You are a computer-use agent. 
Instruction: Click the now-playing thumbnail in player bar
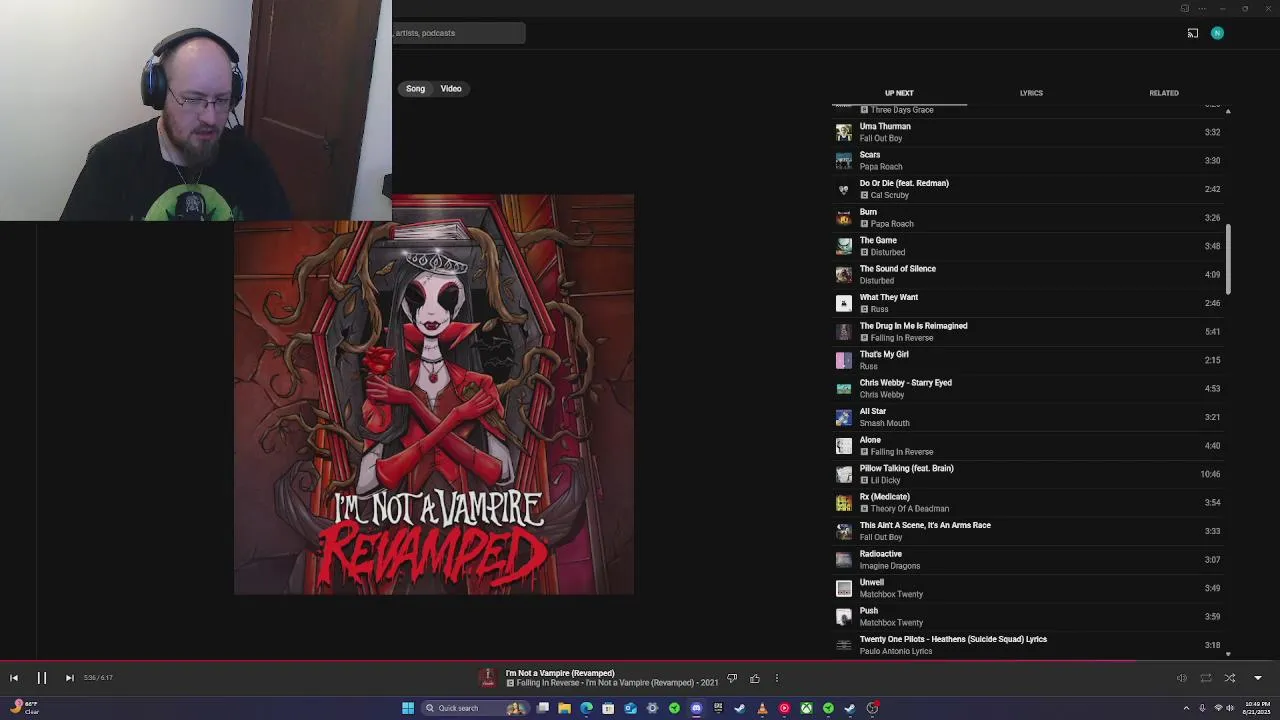point(488,678)
